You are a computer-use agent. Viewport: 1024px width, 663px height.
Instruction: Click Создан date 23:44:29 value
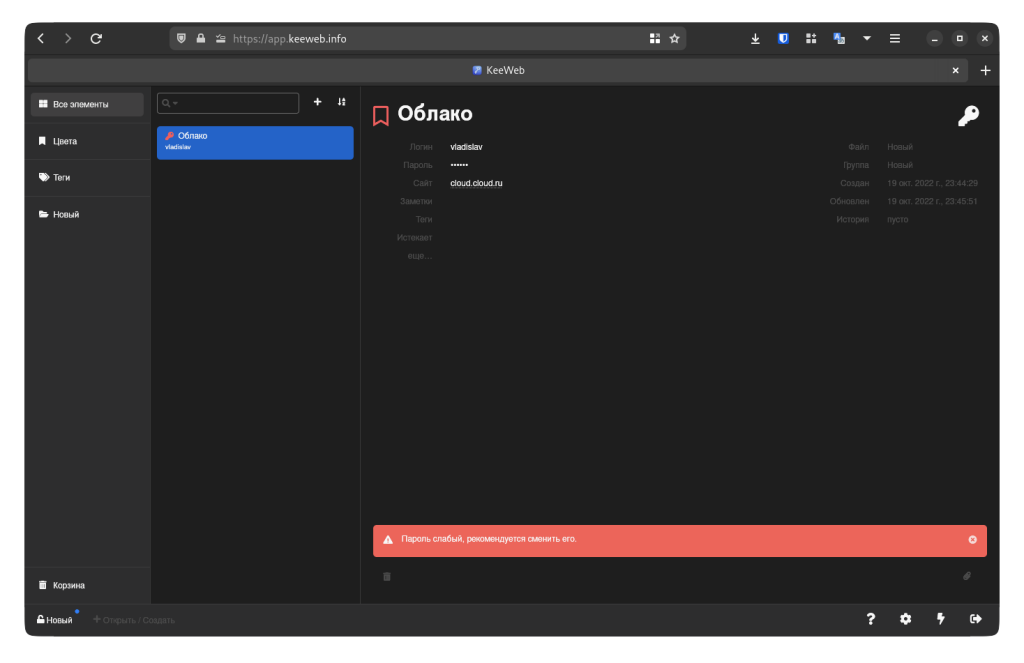click(x=933, y=184)
